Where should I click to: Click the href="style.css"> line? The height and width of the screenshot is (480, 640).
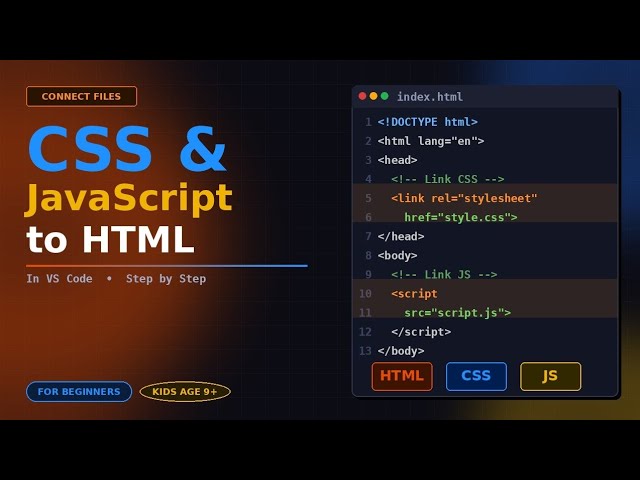461,217
